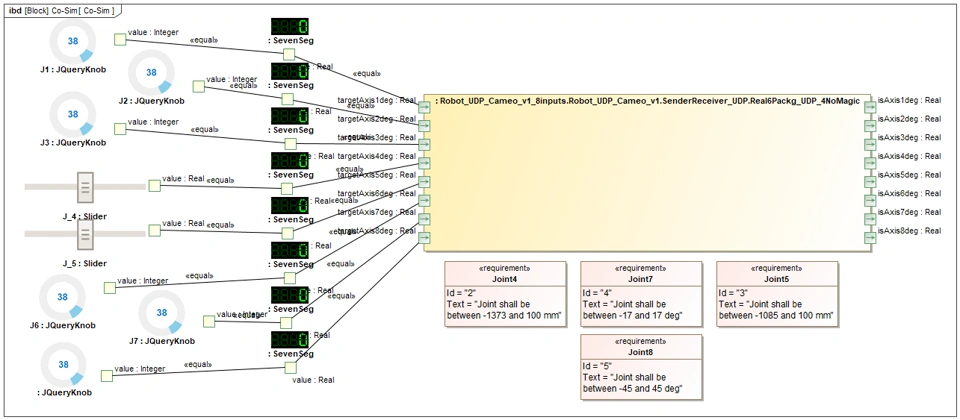Click the J3 JQueryKnob dial

pos(73,114)
